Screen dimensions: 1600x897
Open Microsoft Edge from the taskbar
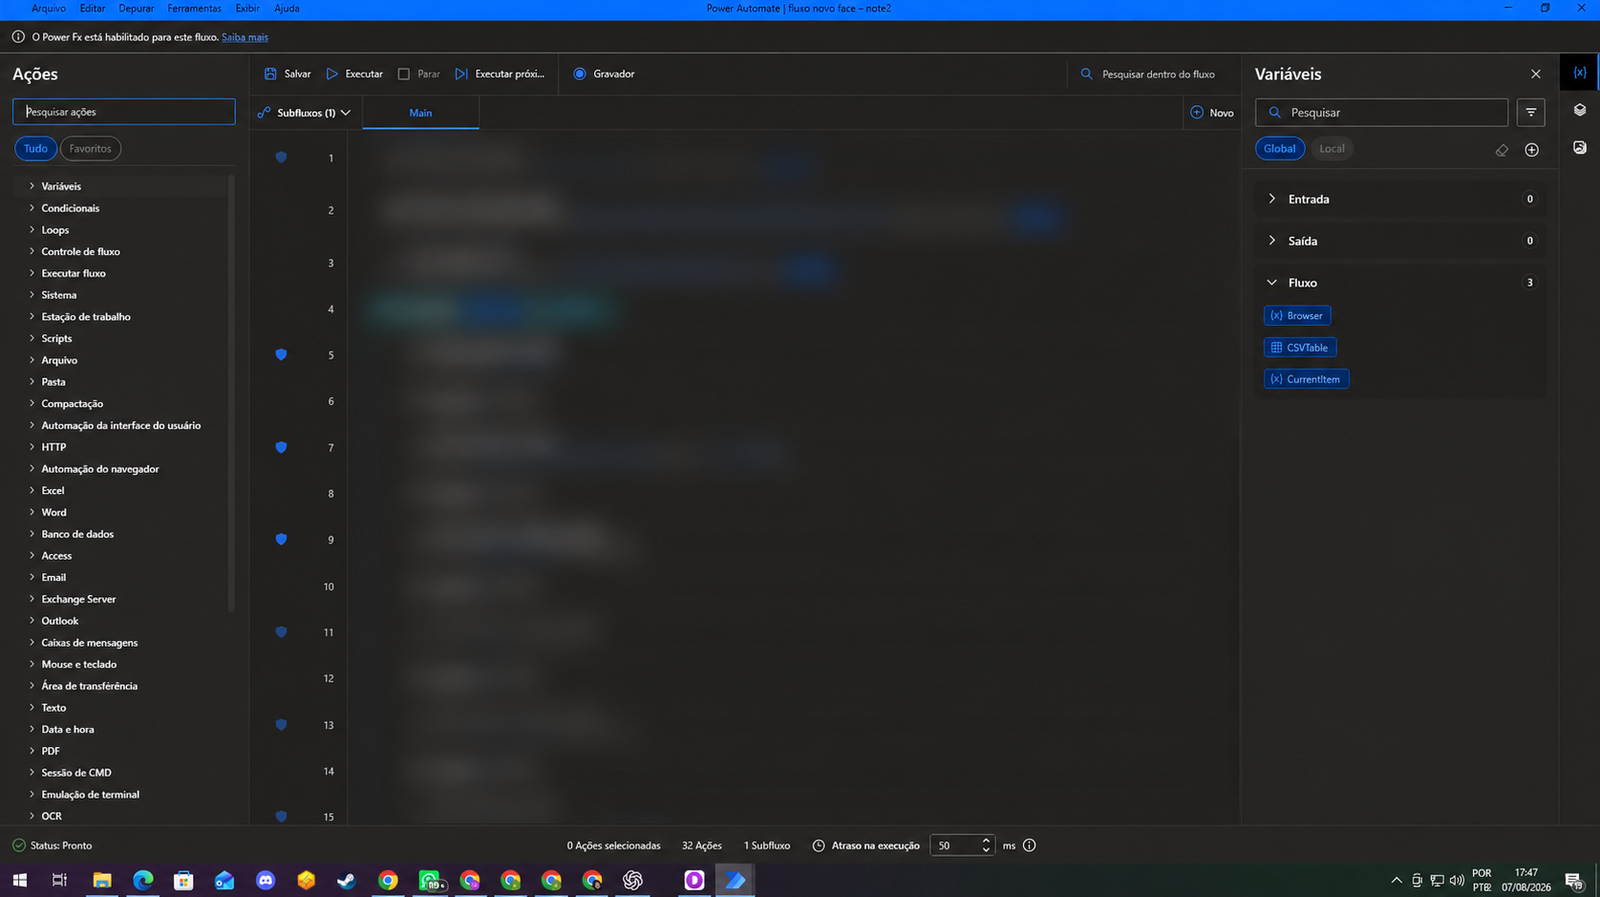point(143,881)
